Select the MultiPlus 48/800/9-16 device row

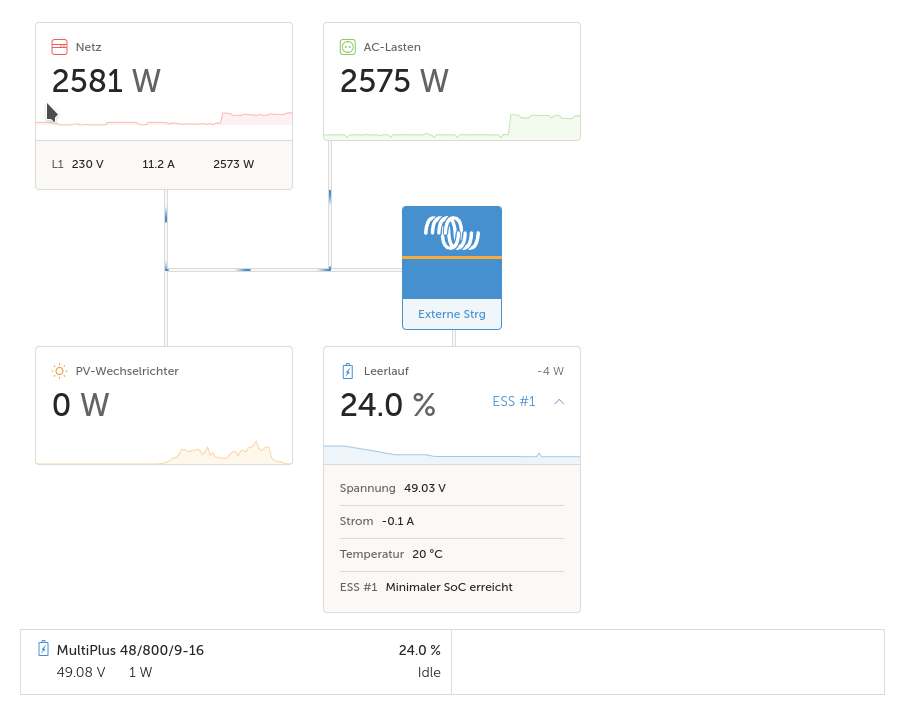click(236, 662)
